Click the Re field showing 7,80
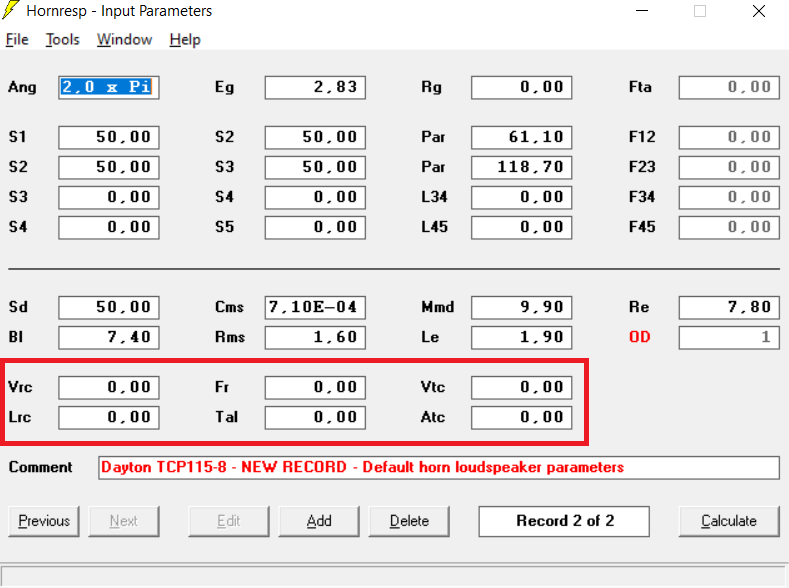 [x=729, y=307]
